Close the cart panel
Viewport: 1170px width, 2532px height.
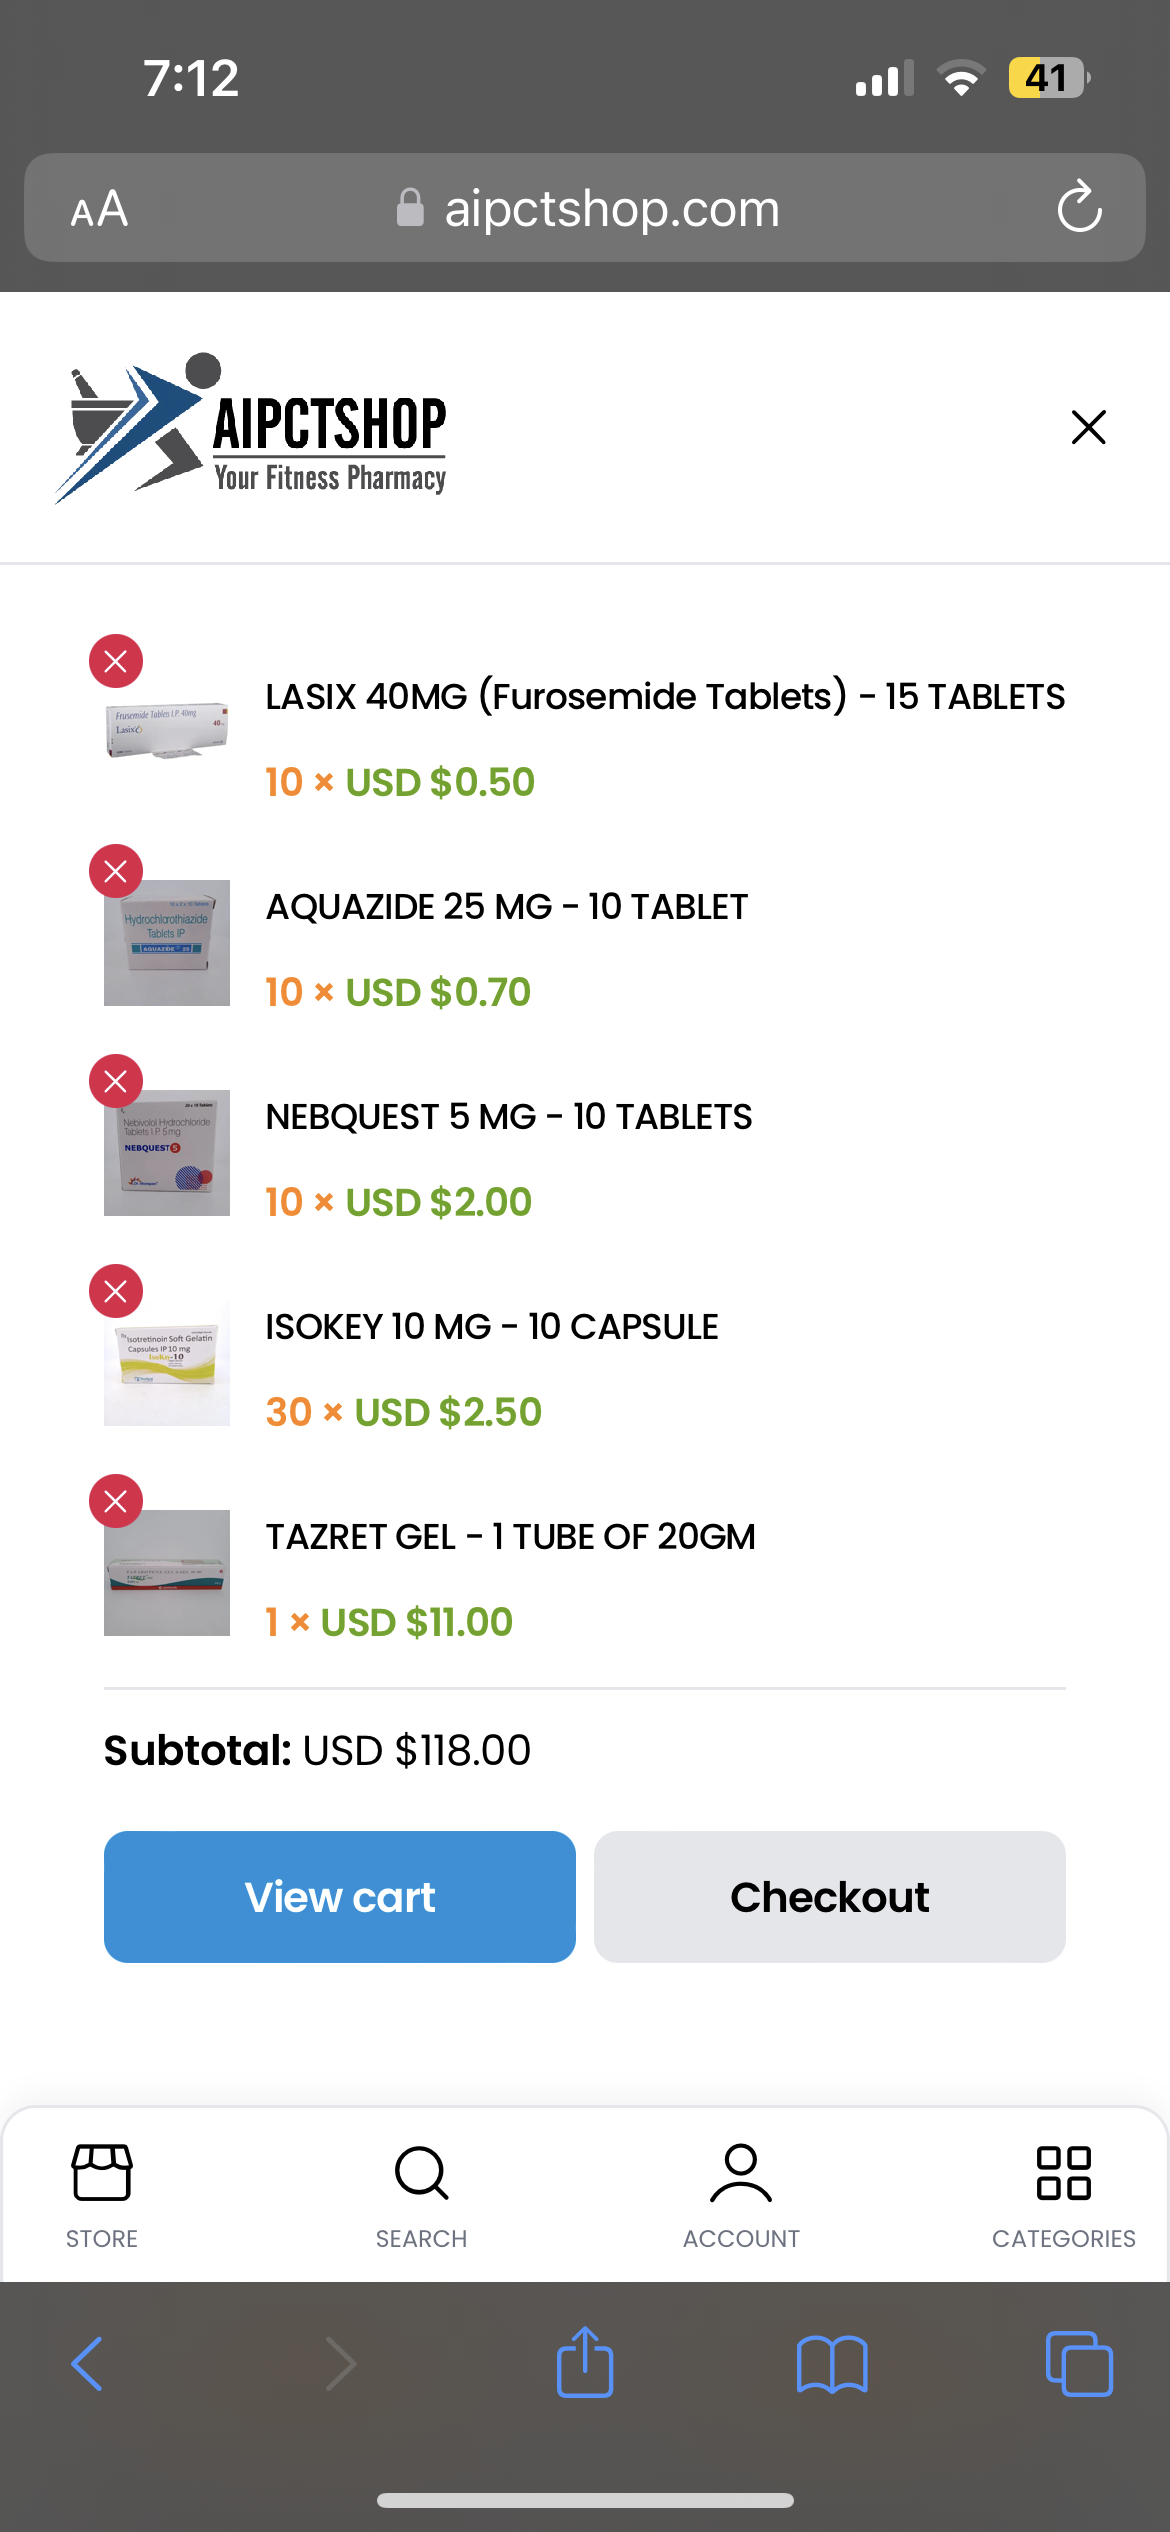pos(1088,427)
